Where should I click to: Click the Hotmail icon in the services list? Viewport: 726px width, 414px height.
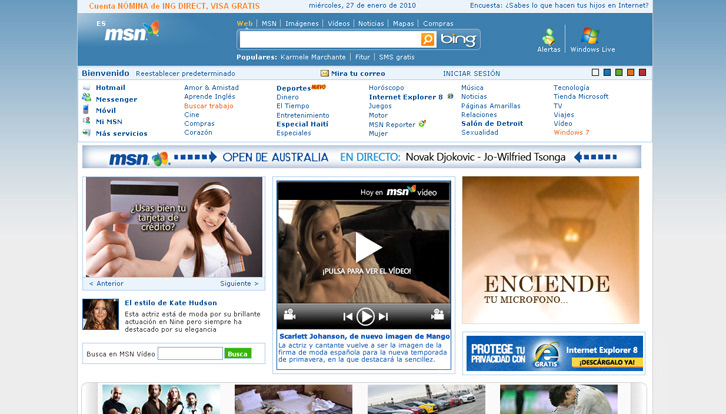[86, 88]
